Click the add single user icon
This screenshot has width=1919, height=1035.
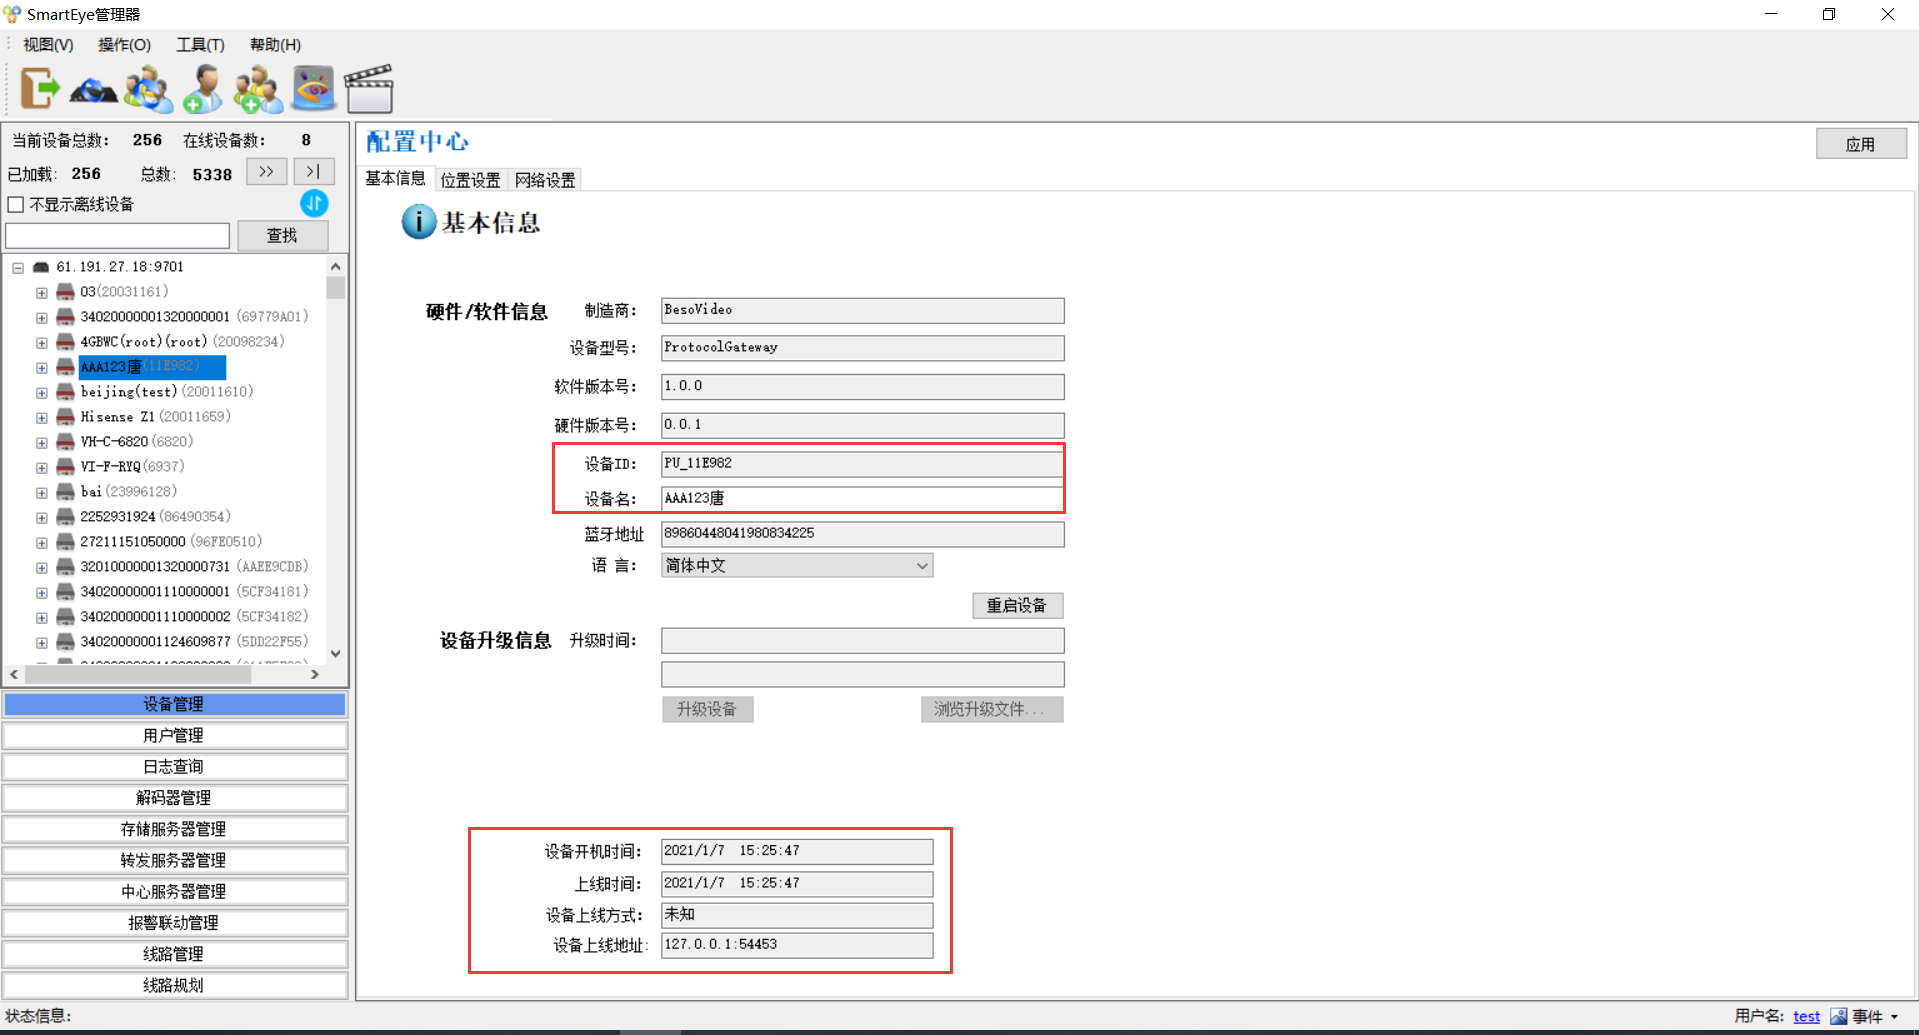click(x=203, y=89)
